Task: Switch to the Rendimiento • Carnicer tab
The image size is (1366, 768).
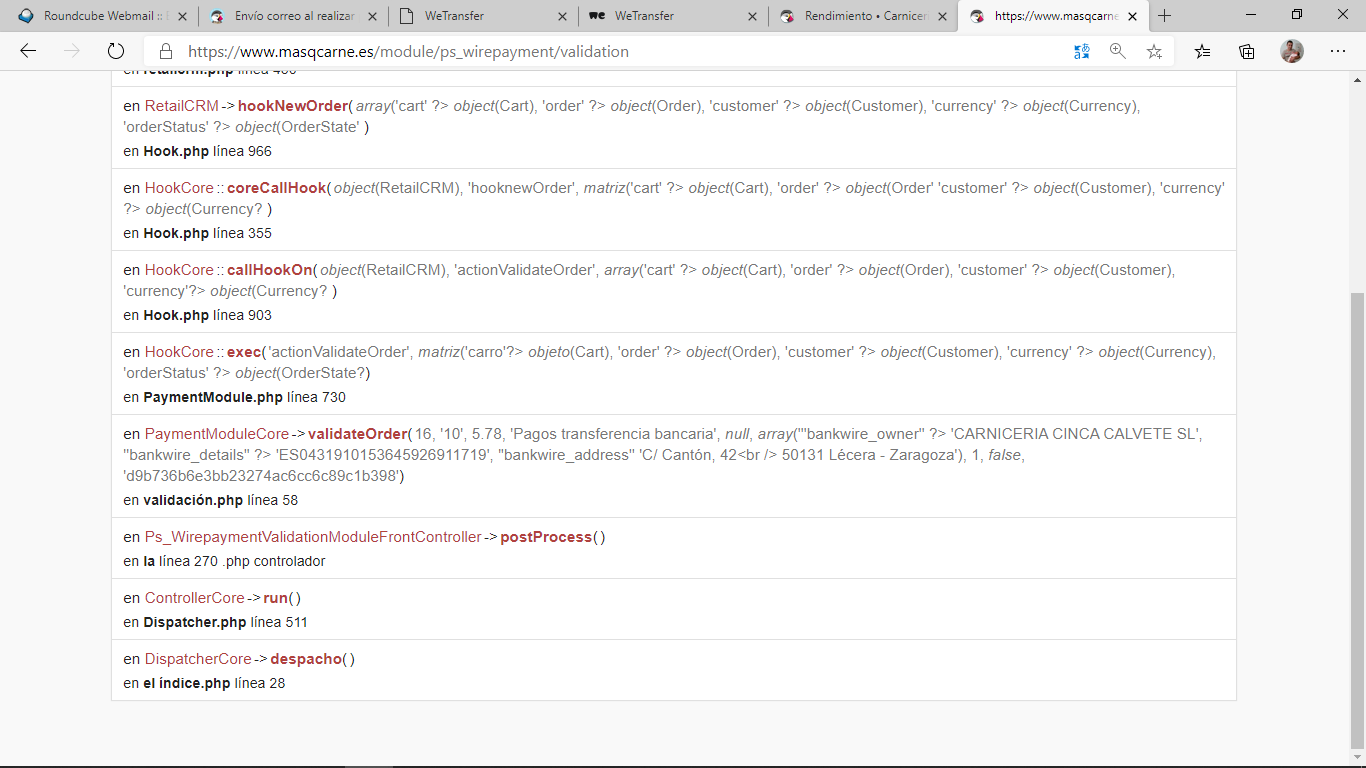Action: point(863,16)
